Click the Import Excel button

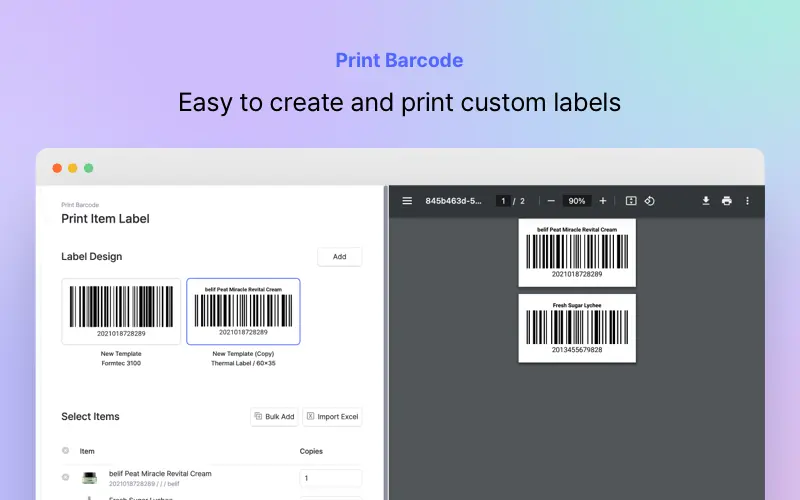(x=332, y=416)
